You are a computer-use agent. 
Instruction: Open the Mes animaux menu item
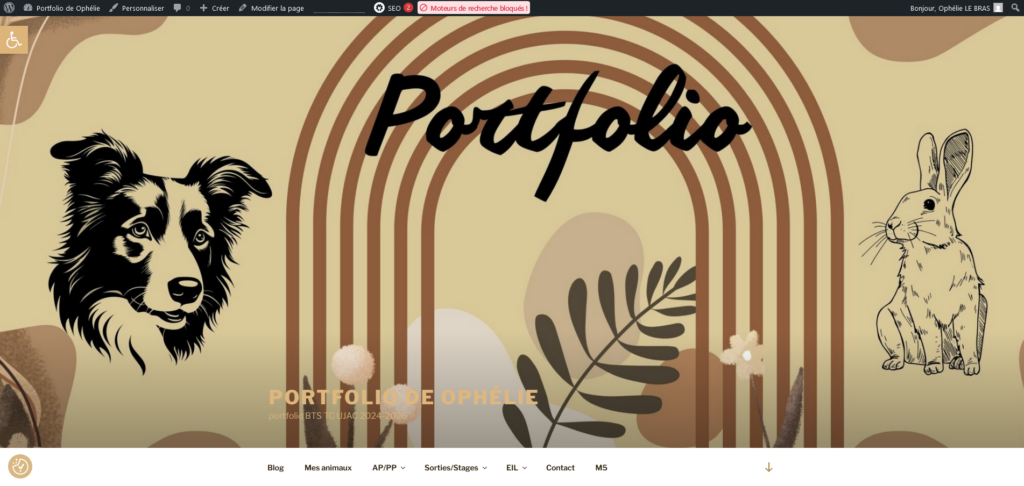(328, 468)
